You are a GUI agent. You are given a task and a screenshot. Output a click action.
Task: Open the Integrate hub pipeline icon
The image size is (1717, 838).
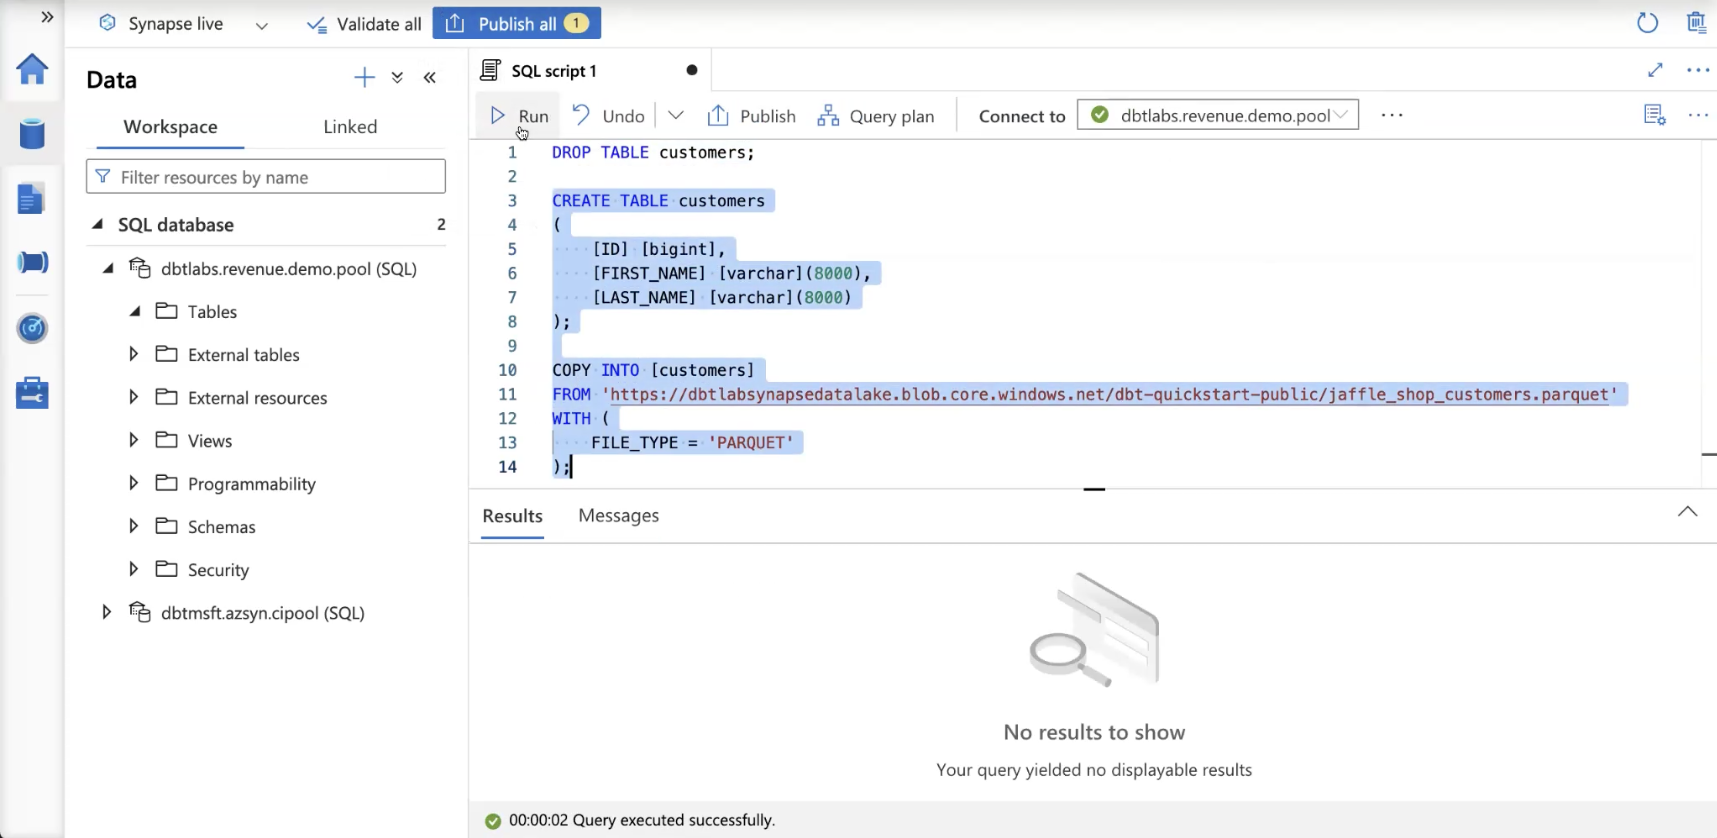click(x=32, y=262)
